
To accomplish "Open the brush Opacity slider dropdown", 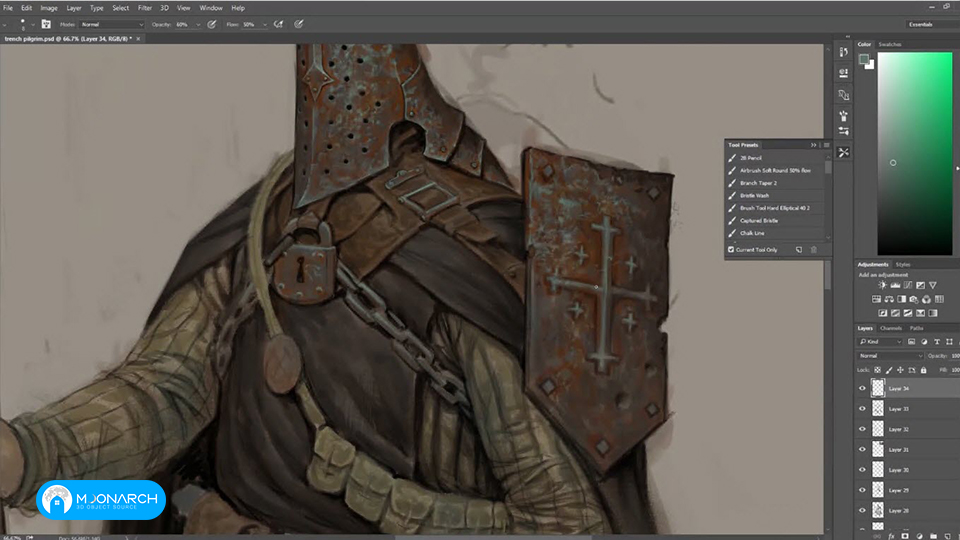I will coord(198,24).
